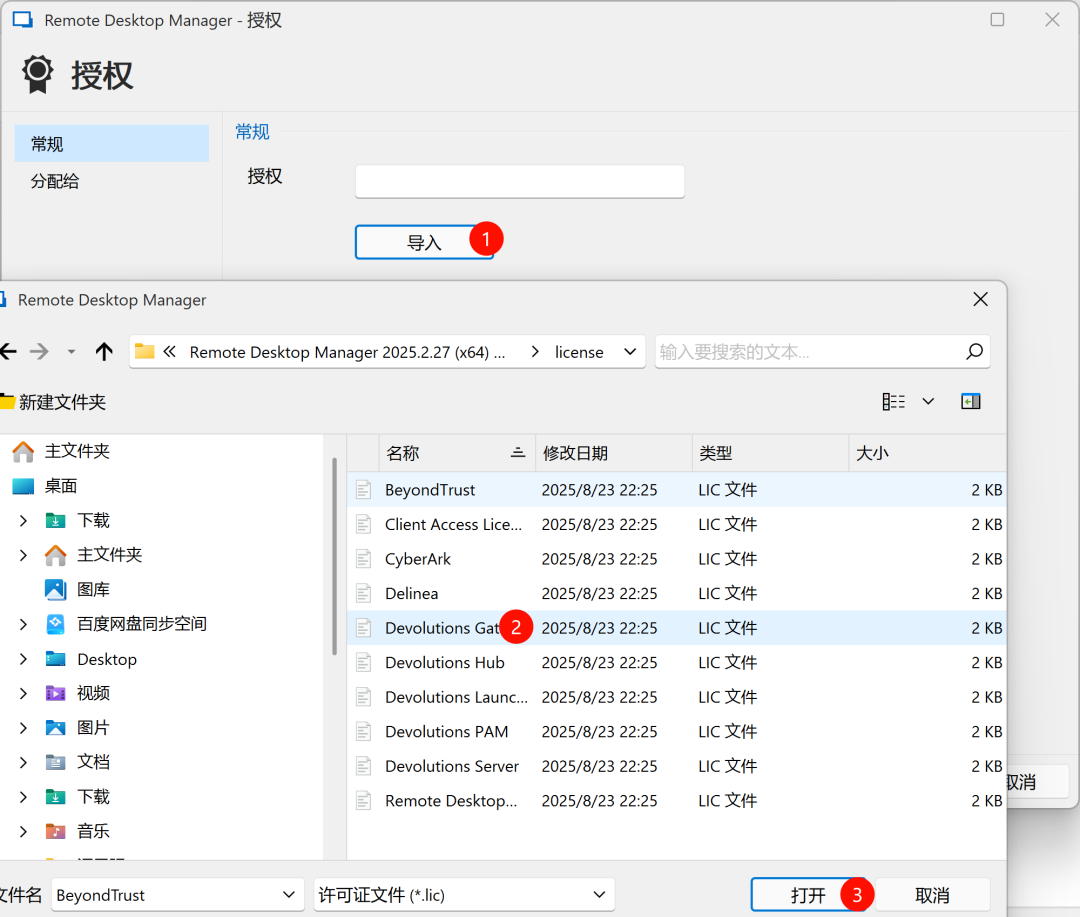
Task: Open the recent locations dropdown arrow
Action: (x=71, y=352)
